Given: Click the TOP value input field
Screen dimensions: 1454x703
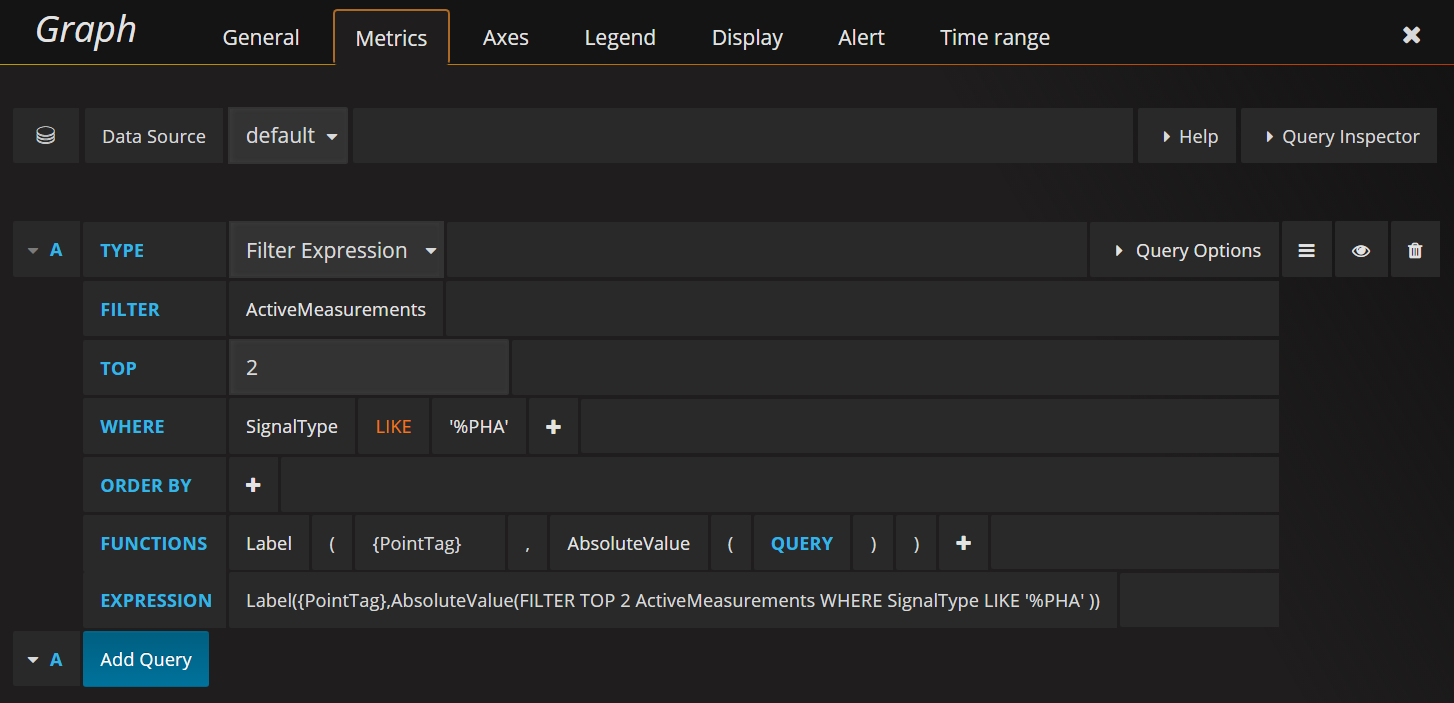Looking at the screenshot, I should [369, 367].
